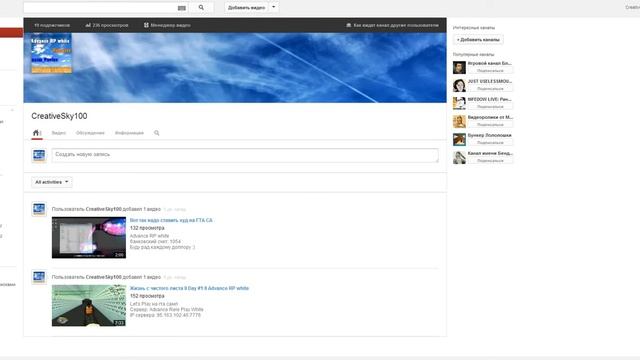
Task: Open the subscribers count in dark bar
Action: 52,25
